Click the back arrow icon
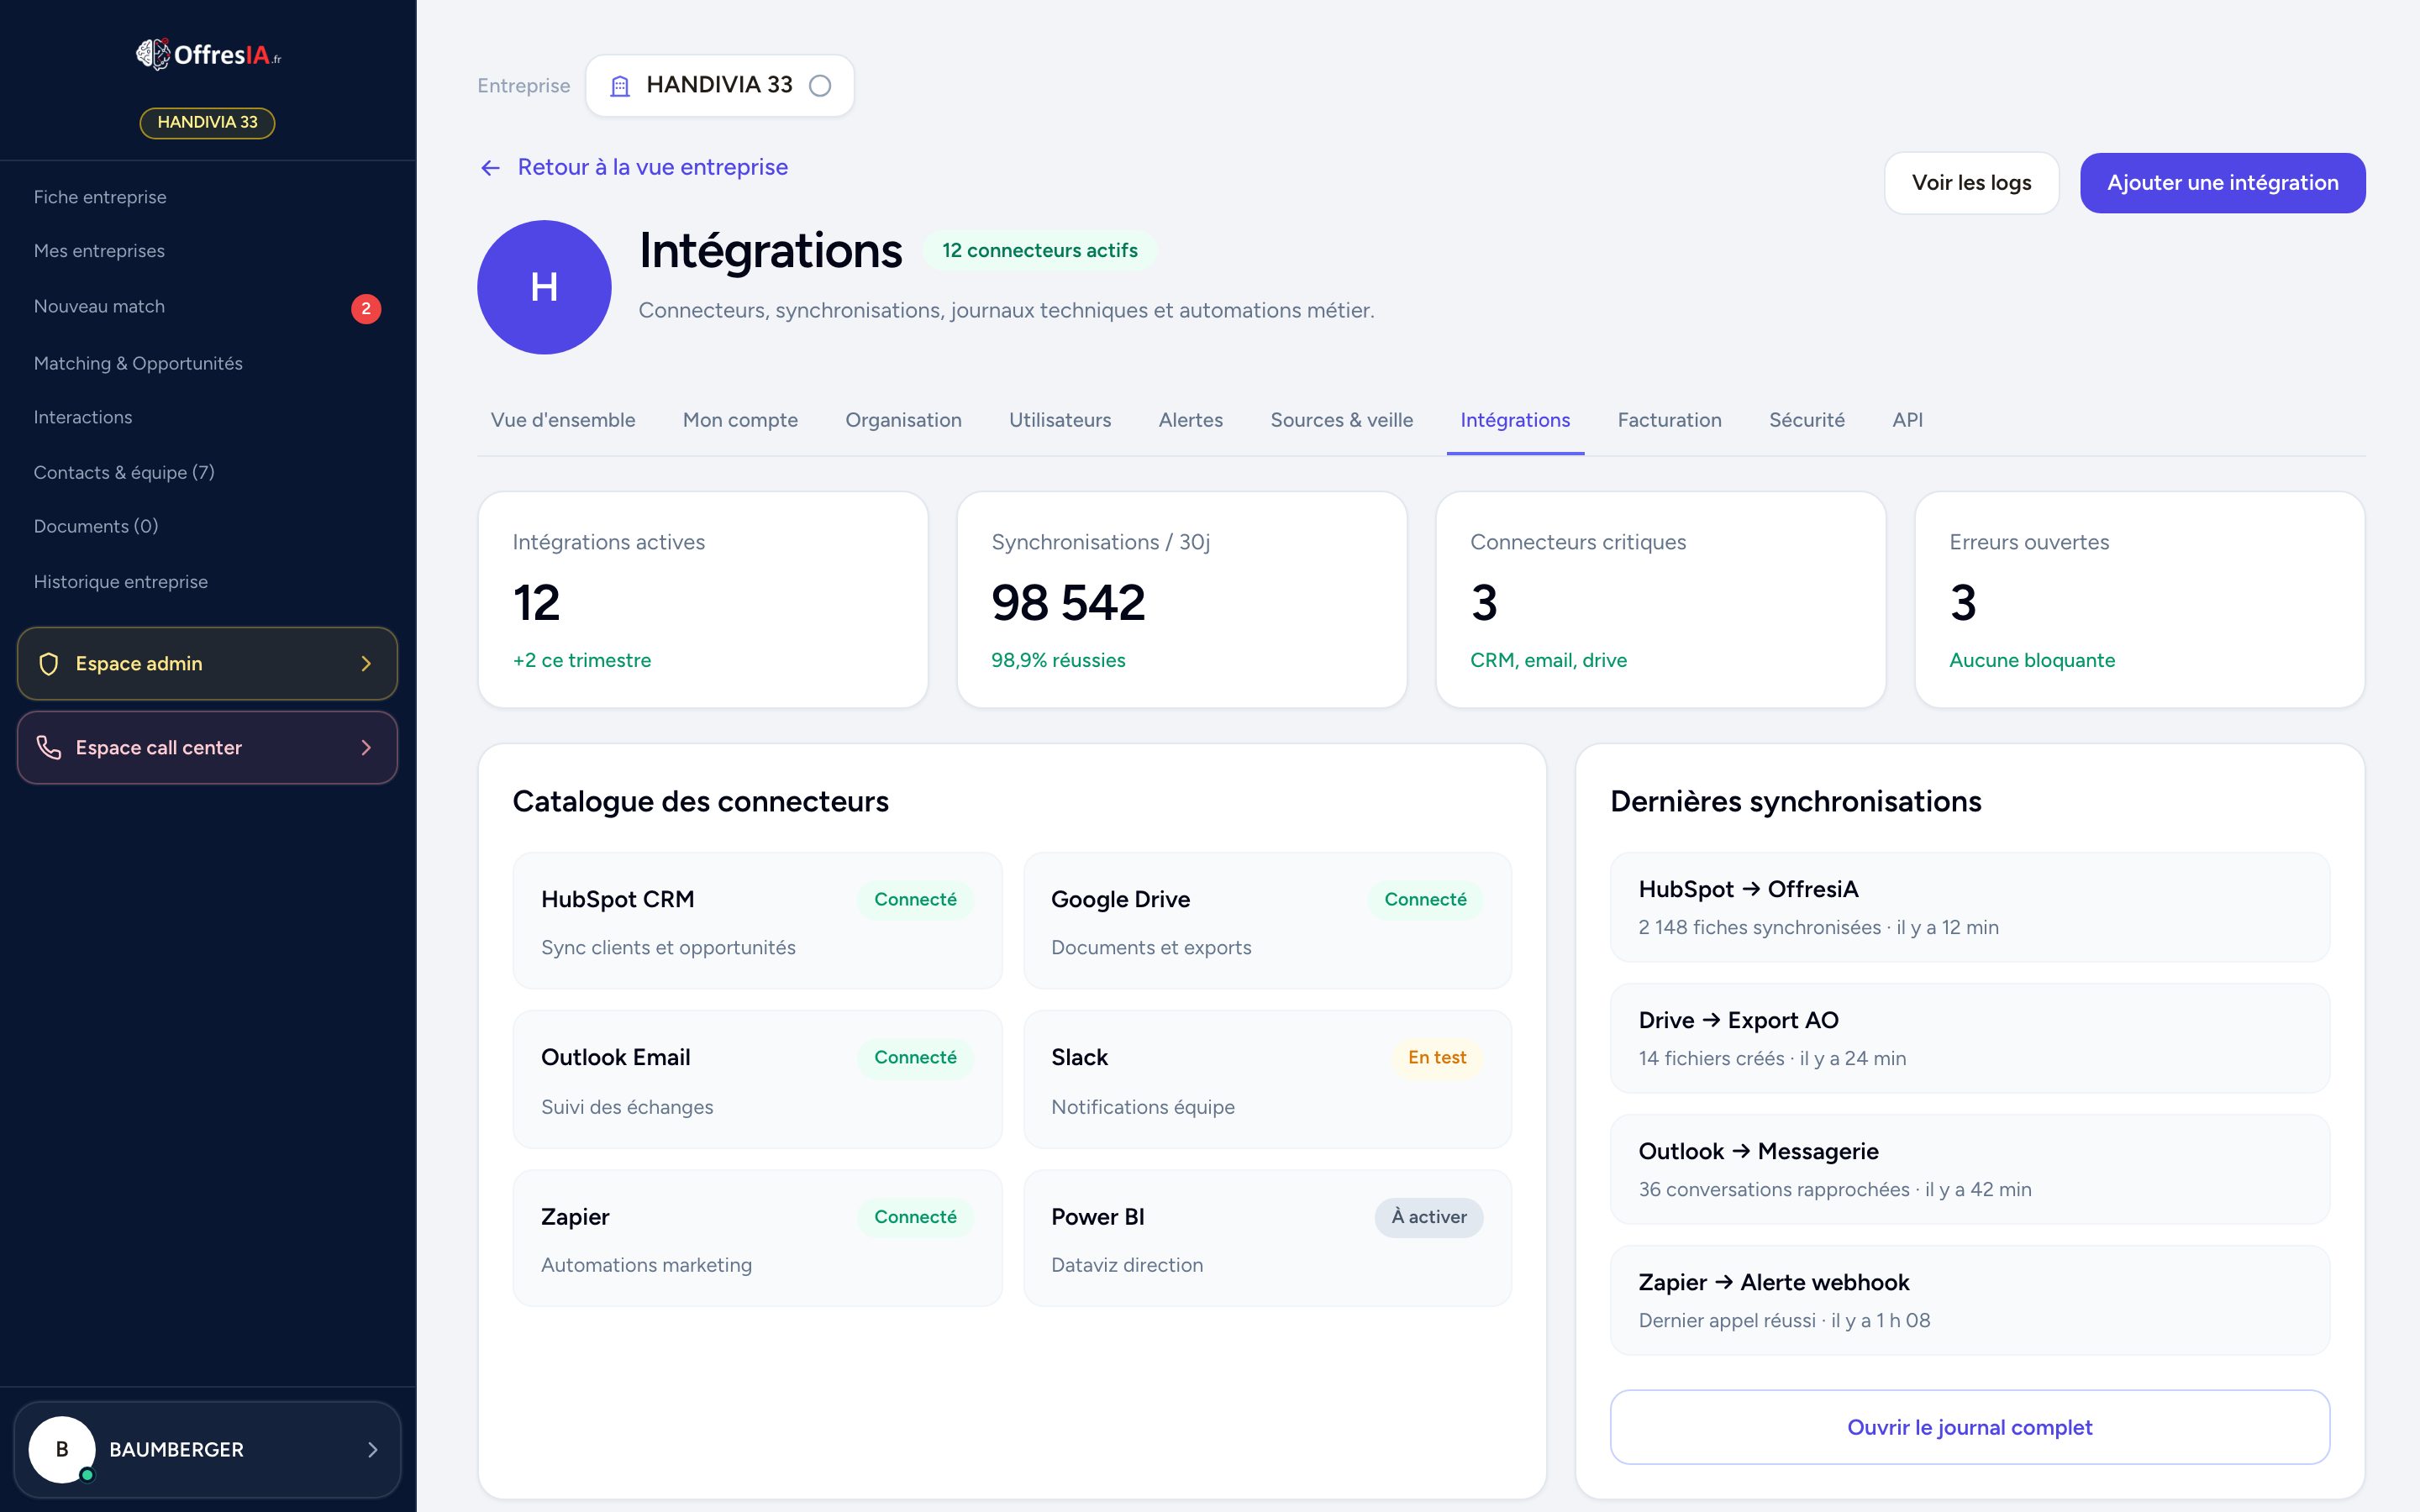This screenshot has height=1512, width=2420. click(490, 168)
